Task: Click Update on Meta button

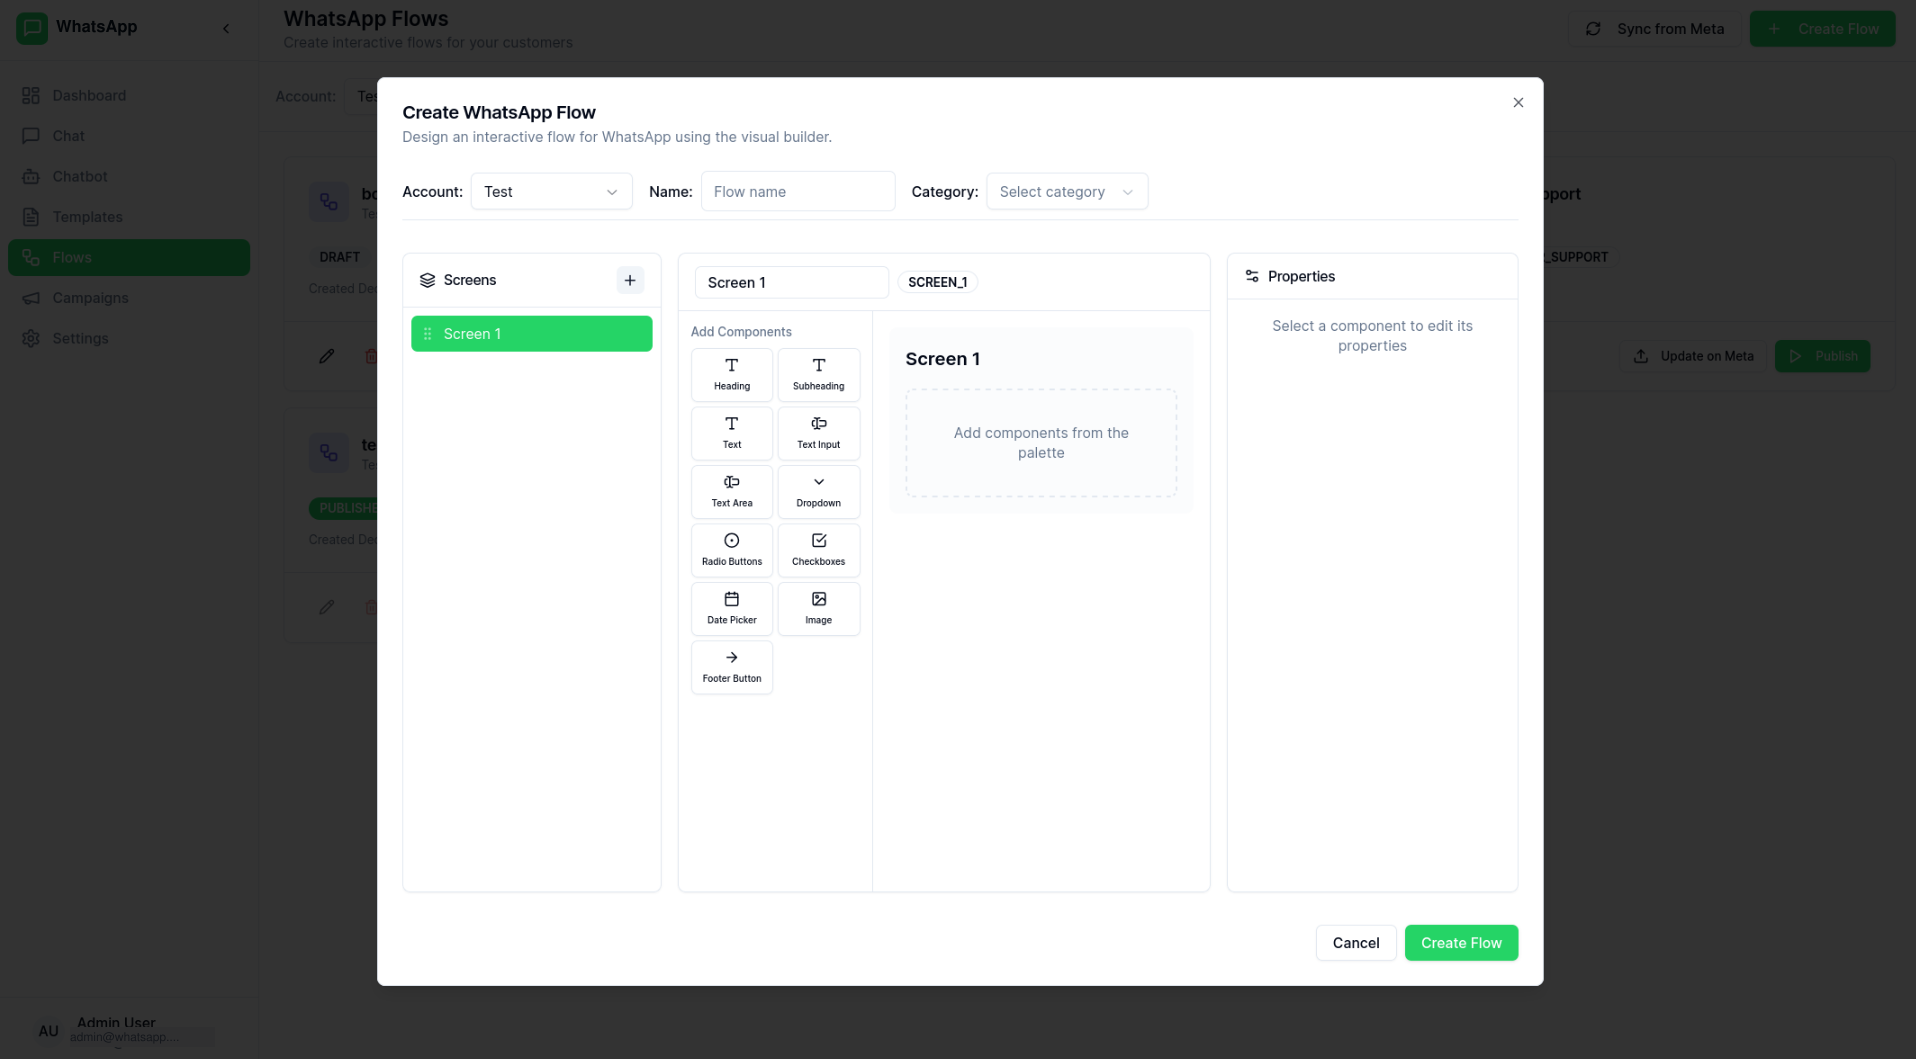Action: (x=1692, y=356)
